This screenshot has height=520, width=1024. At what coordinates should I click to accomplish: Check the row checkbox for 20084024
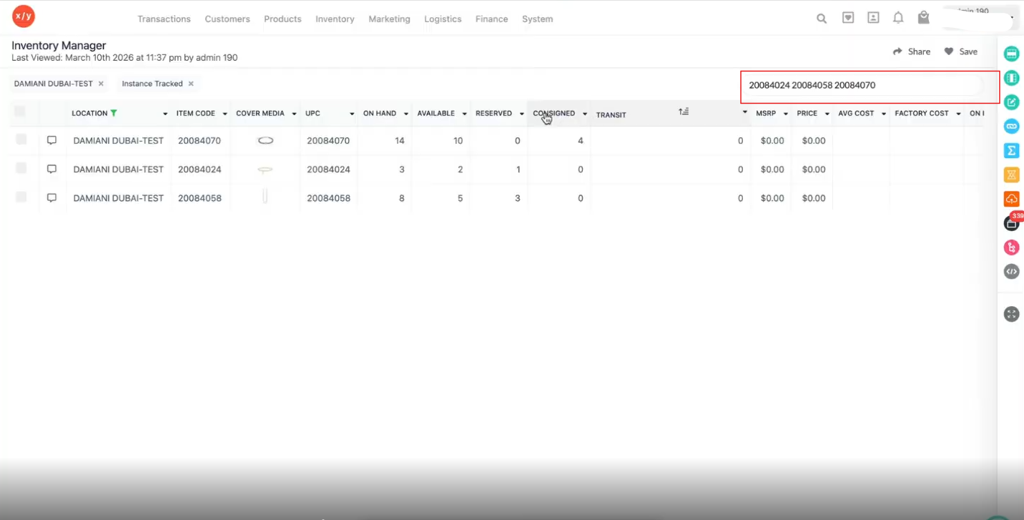[22, 168]
